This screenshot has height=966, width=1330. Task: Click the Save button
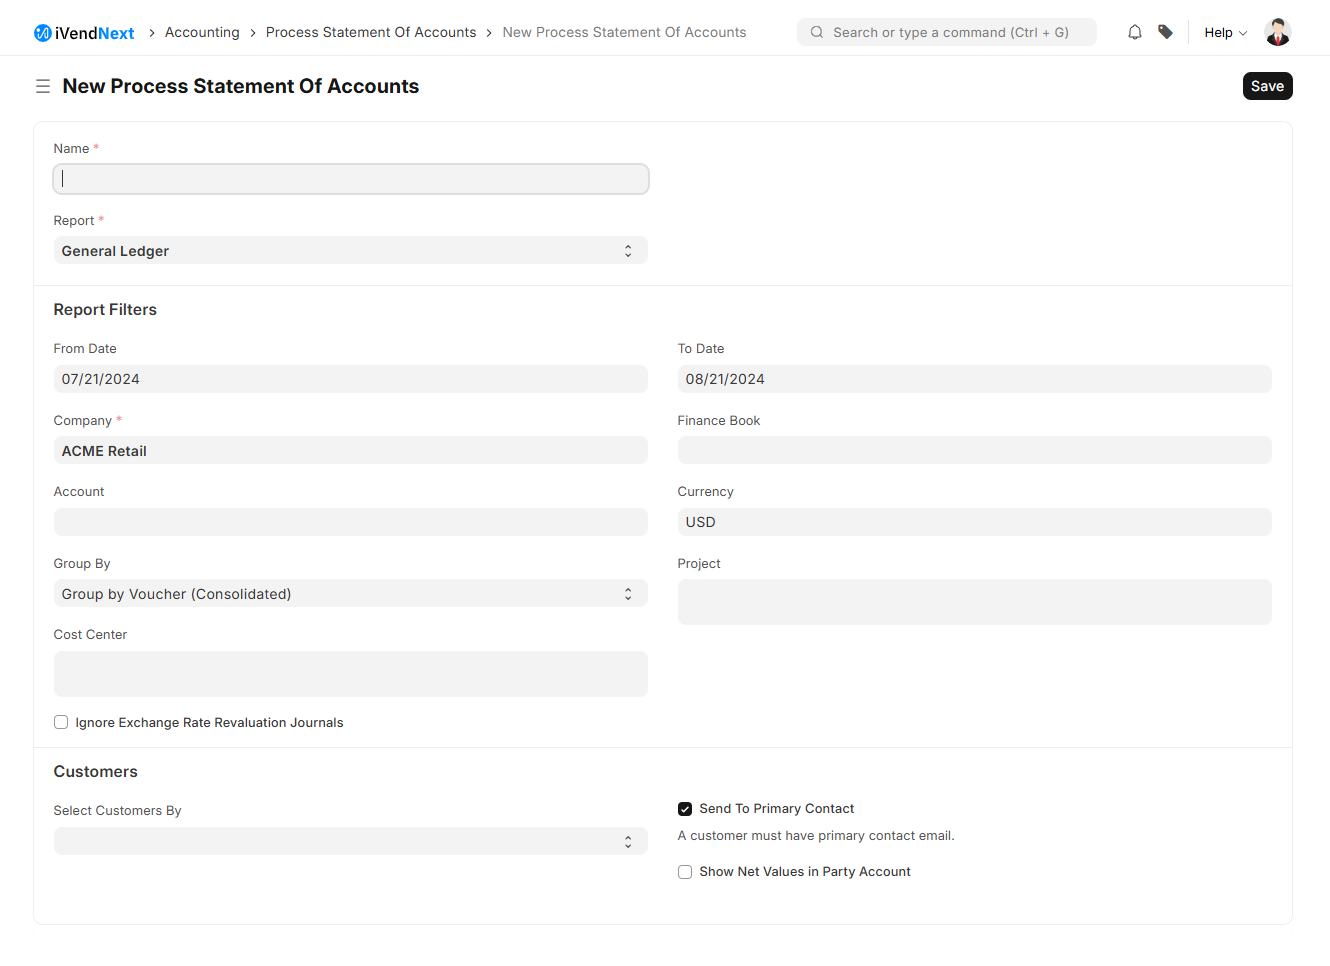tap(1267, 86)
